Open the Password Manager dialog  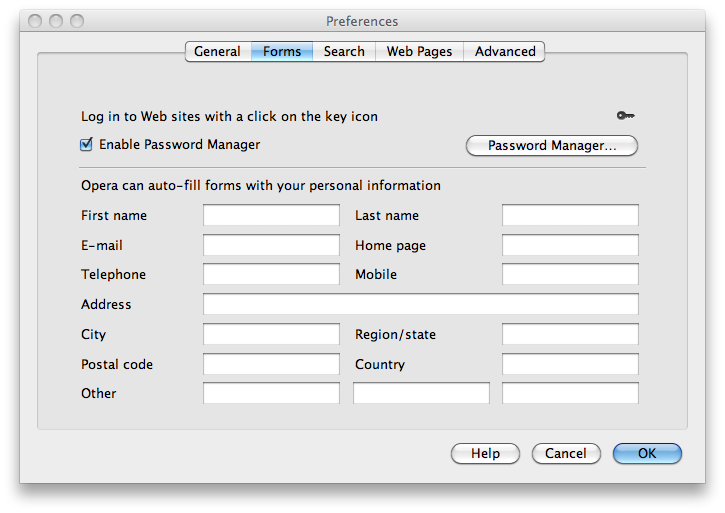point(551,146)
